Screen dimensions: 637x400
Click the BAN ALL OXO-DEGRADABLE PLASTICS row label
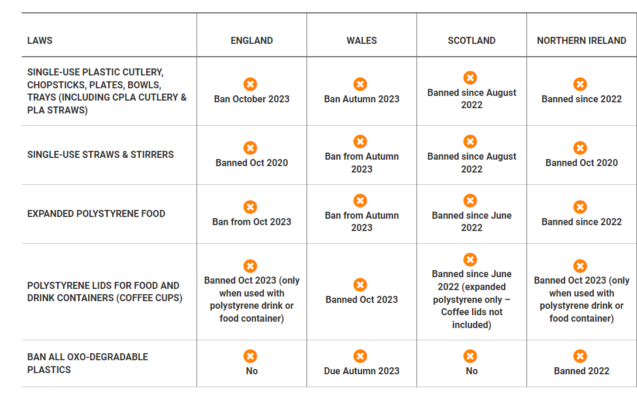pos(87,363)
